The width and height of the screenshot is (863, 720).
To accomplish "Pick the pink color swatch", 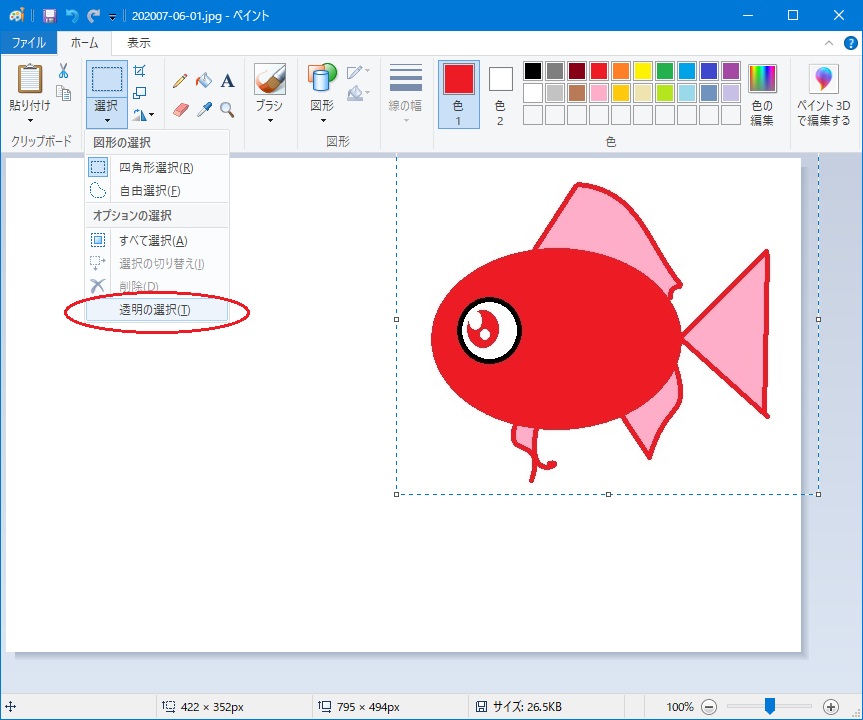I will (x=599, y=93).
